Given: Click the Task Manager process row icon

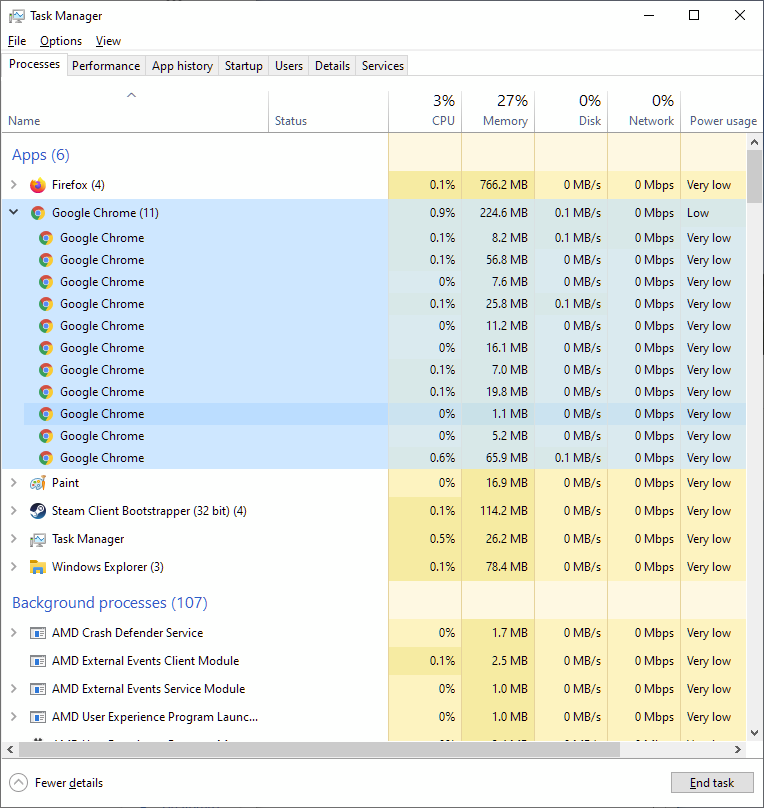Looking at the screenshot, I should pos(38,539).
